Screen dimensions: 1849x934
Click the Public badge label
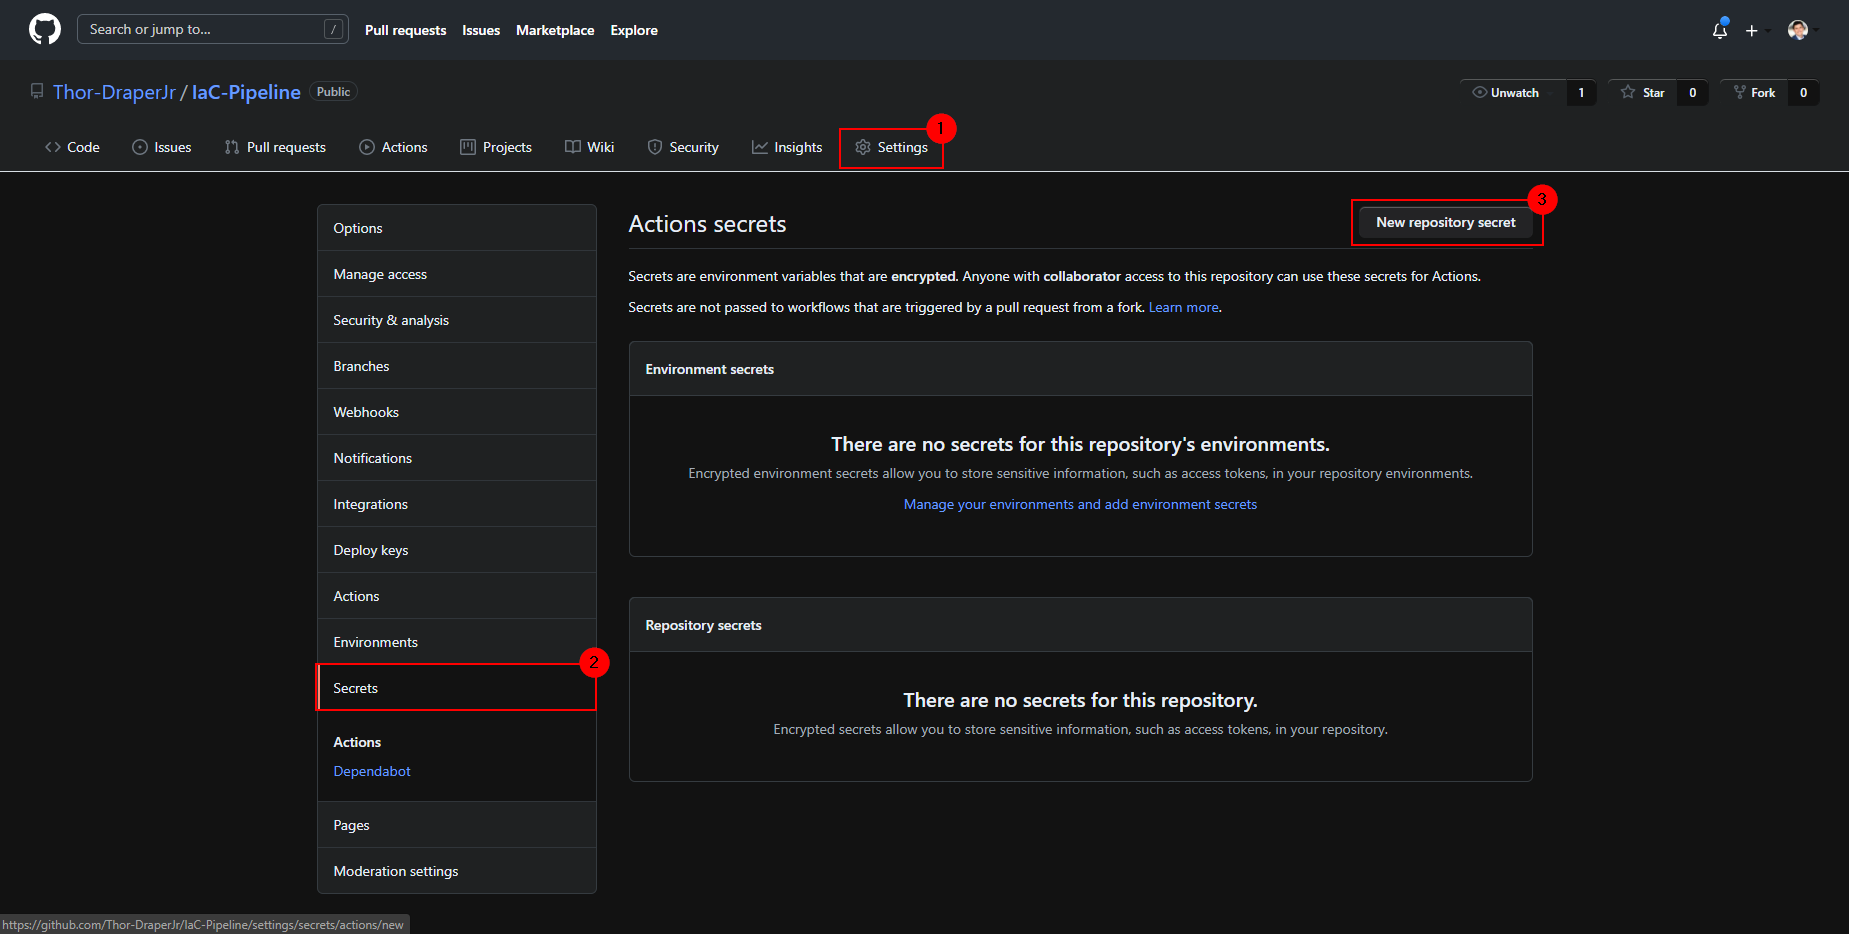point(333,92)
